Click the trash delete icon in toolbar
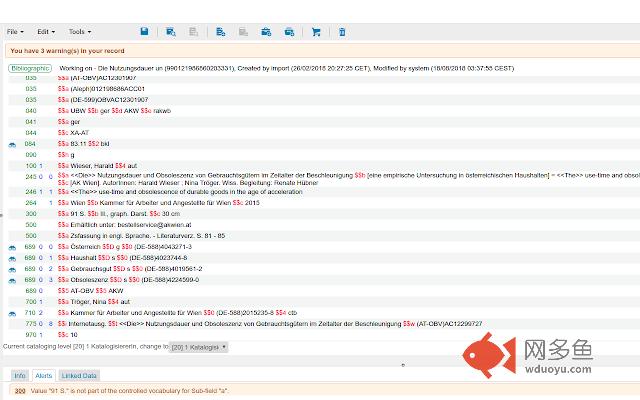This screenshot has height=400, width=640. (x=342, y=32)
